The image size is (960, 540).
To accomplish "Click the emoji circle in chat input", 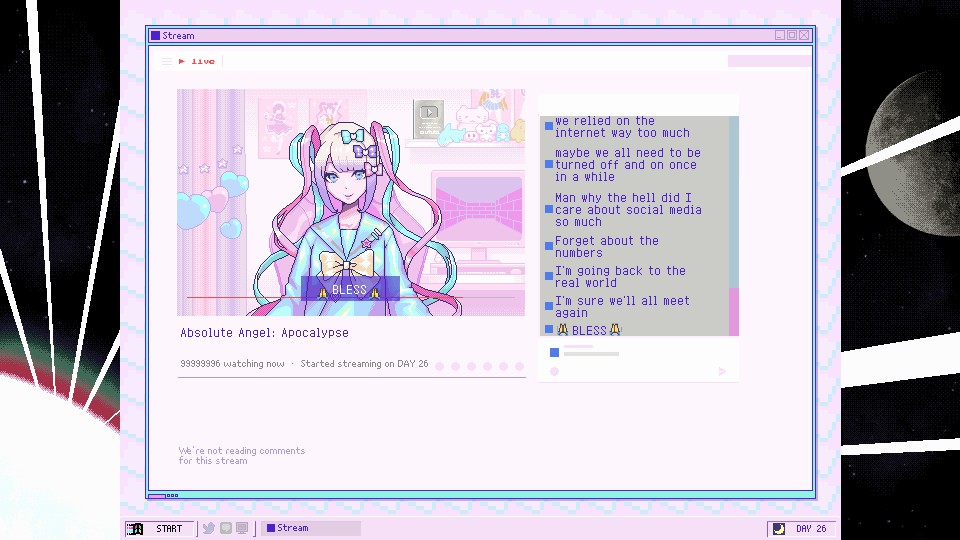I will coord(555,371).
